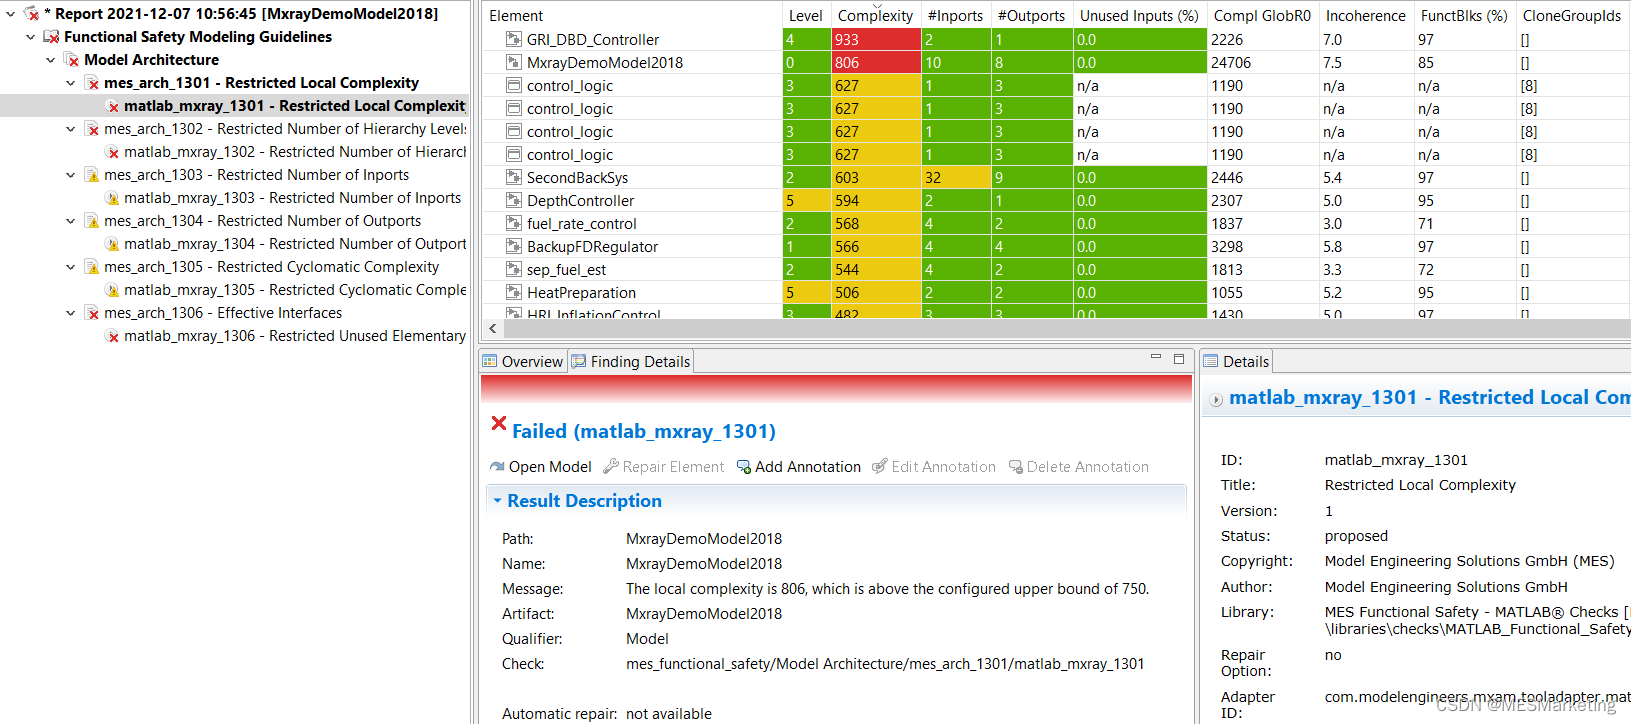Click the failed icon of matlab_mxray_1306
Screen dimensions: 1631x724
[112, 336]
